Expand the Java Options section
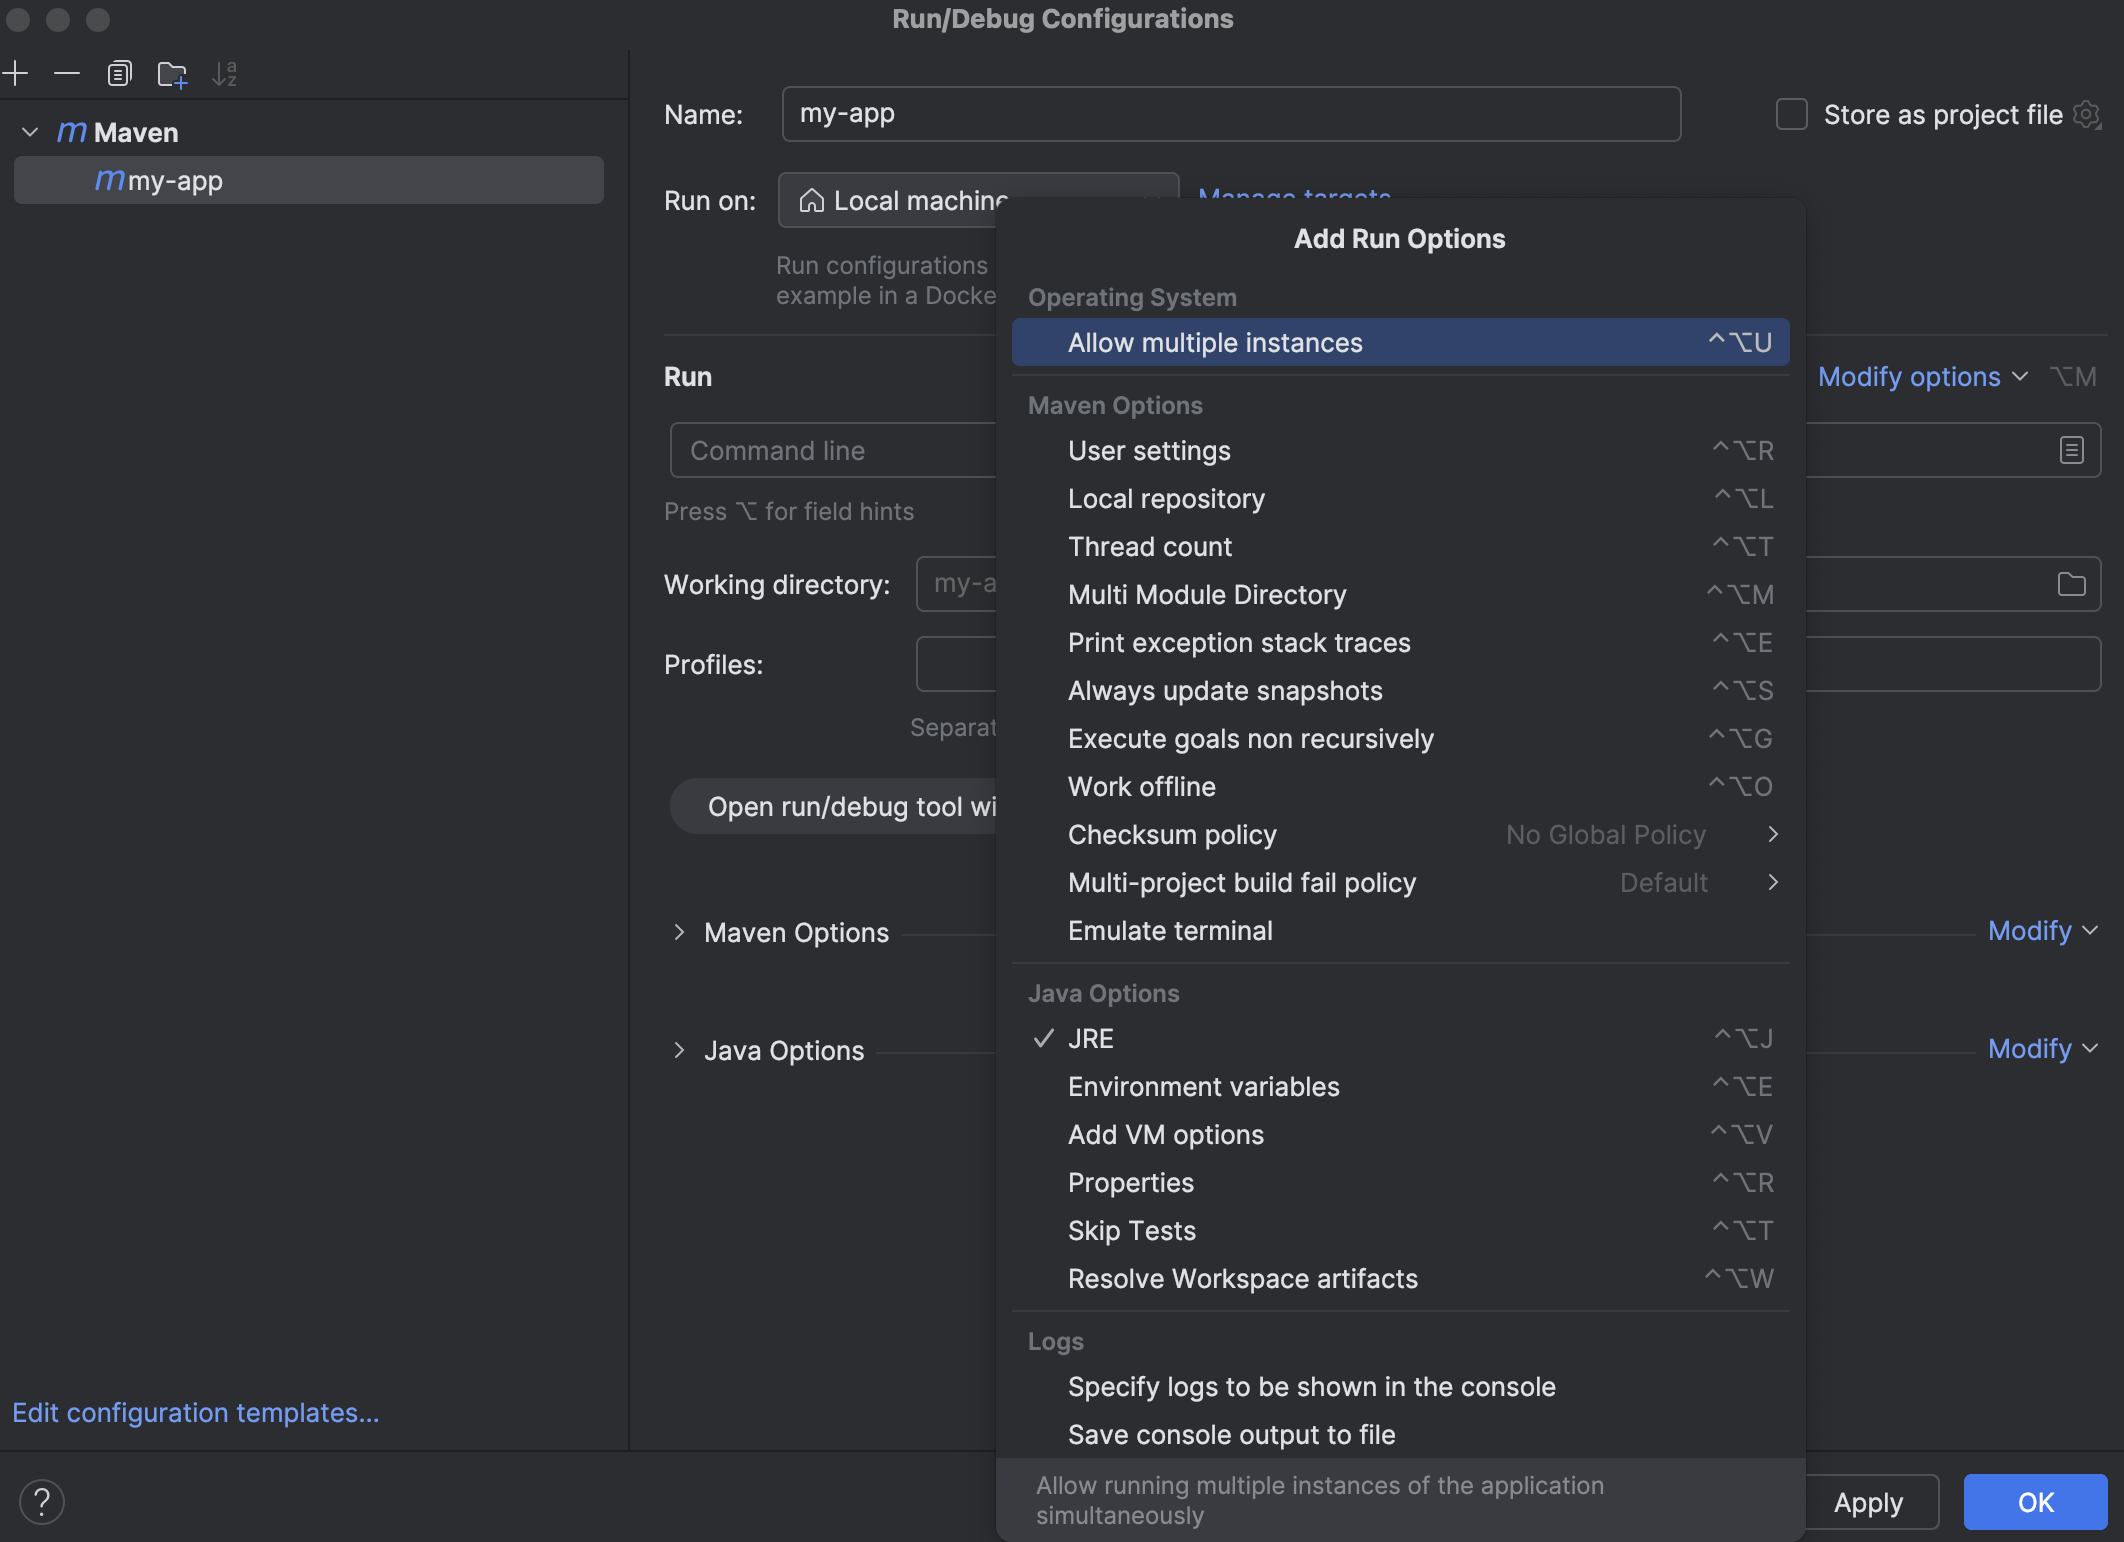Viewport: 2124px width, 1542px height. pyautogui.click(x=681, y=1050)
